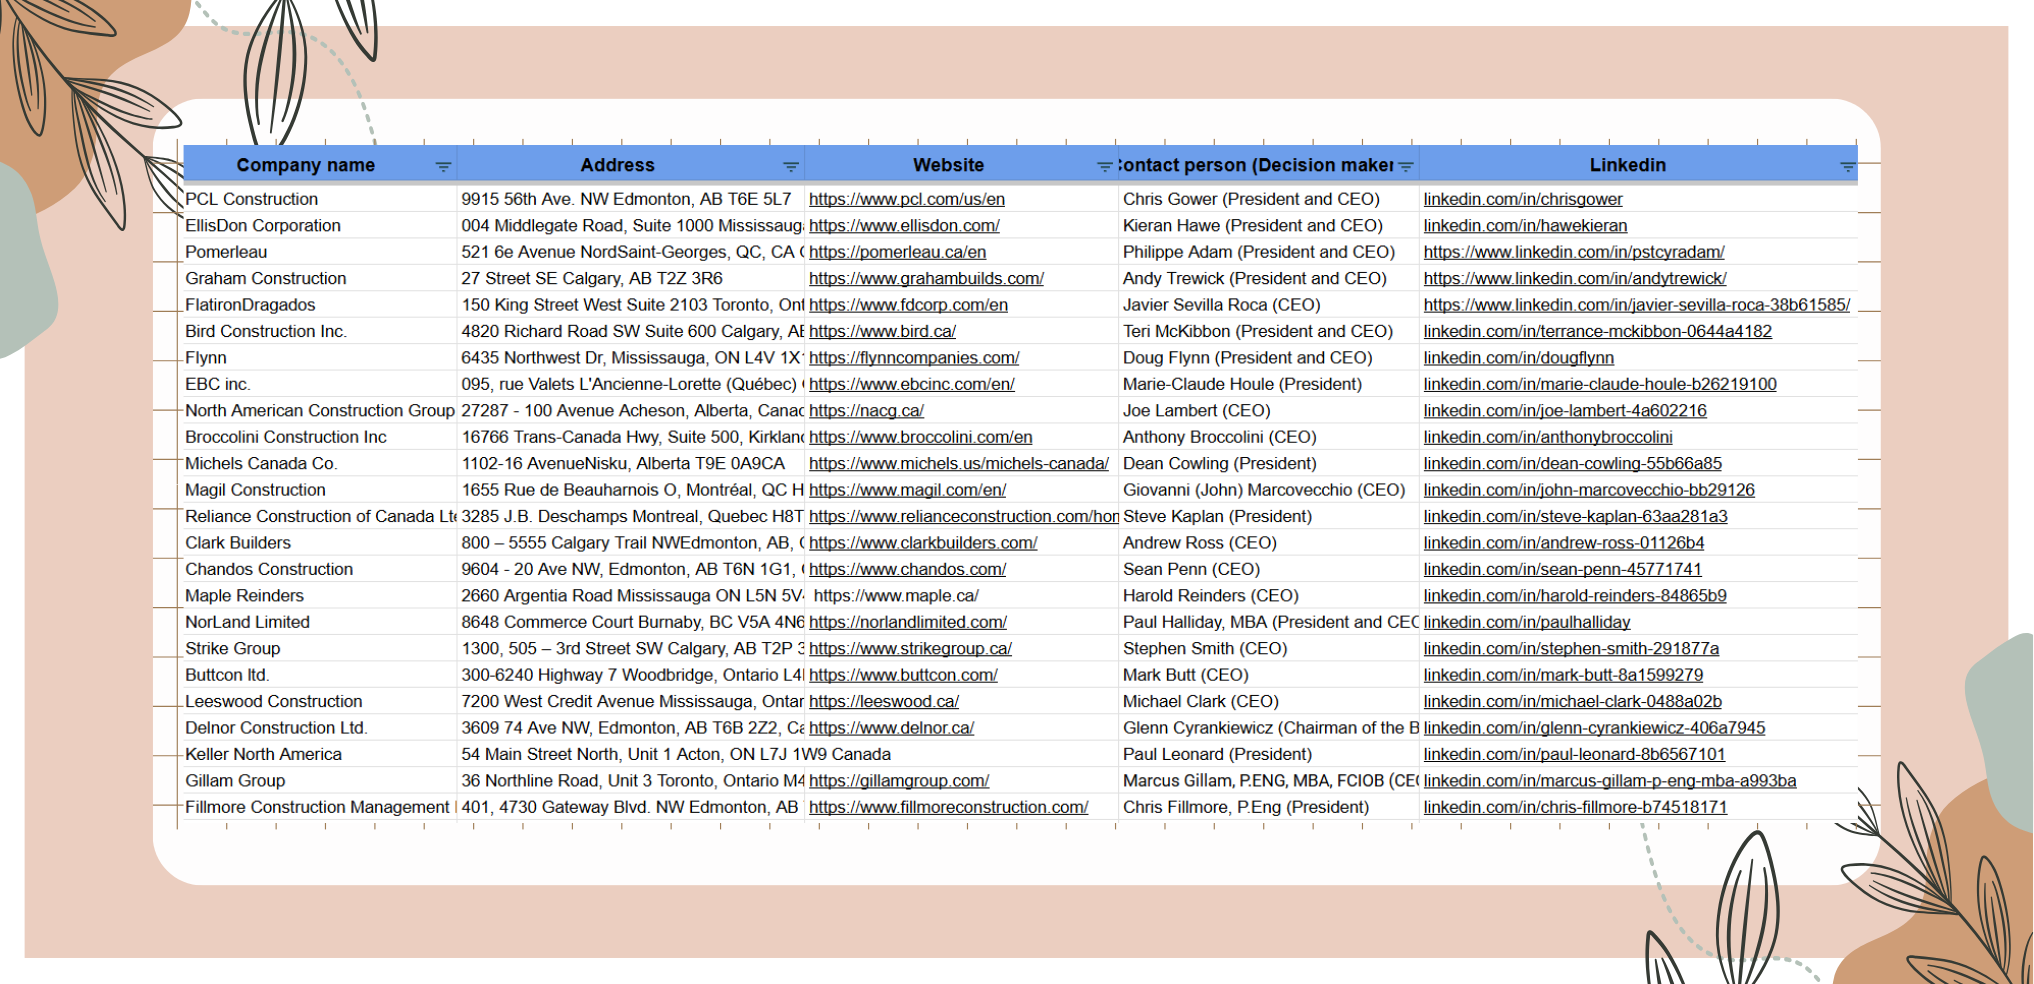Open the michael-clark LinkedIn link
This screenshot has width=2034, height=984.
click(1573, 702)
